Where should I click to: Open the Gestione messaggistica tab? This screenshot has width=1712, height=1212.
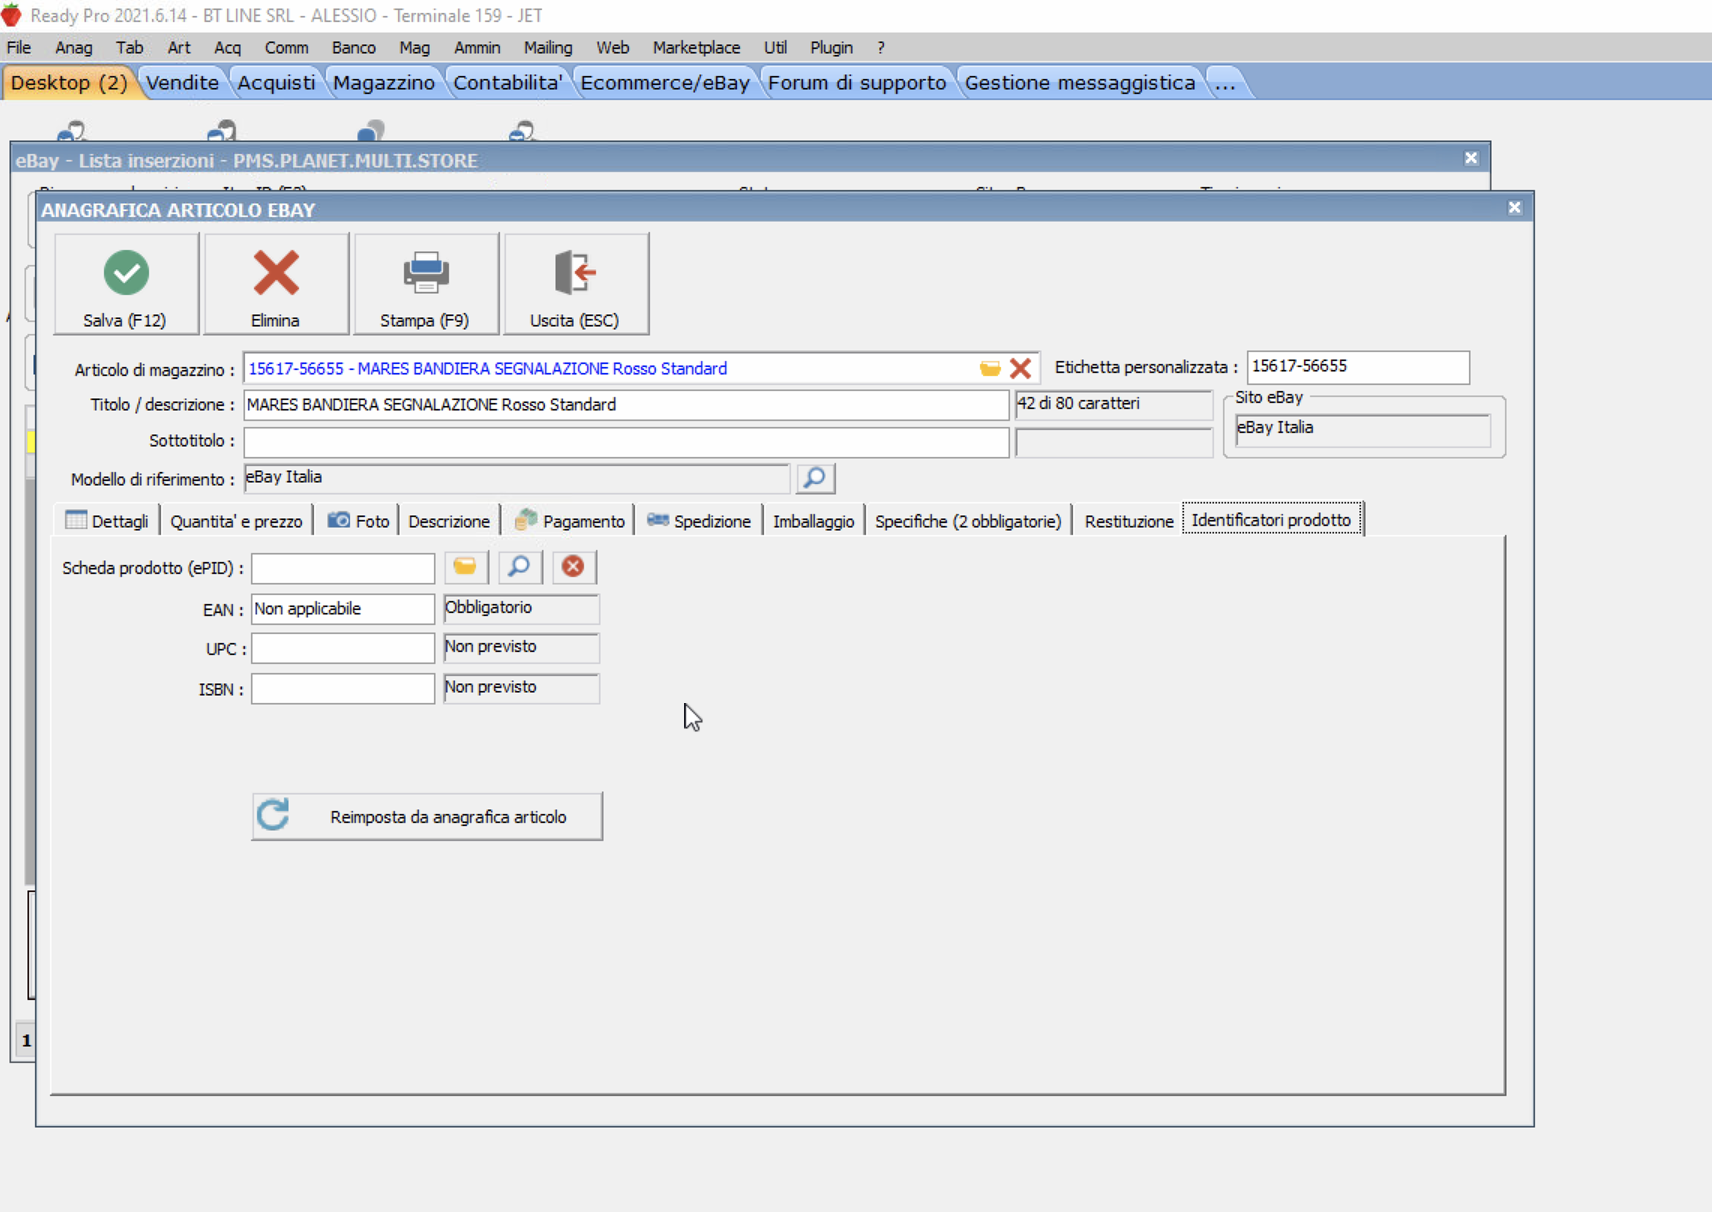pyautogui.click(x=1080, y=82)
